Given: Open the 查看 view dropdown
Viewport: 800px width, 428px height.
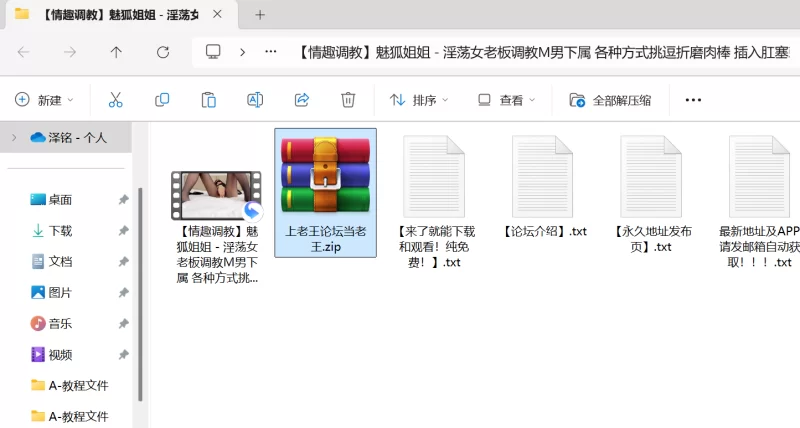Looking at the screenshot, I should (x=506, y=100).
